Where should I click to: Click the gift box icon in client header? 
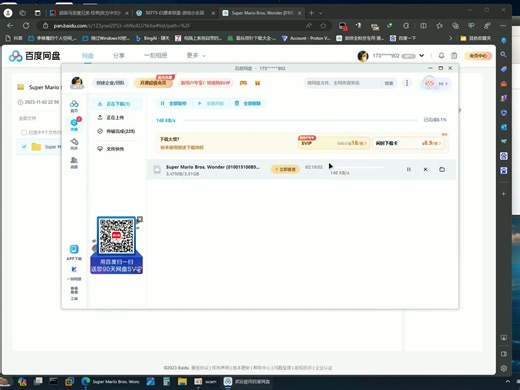click(x=257, y=83)
